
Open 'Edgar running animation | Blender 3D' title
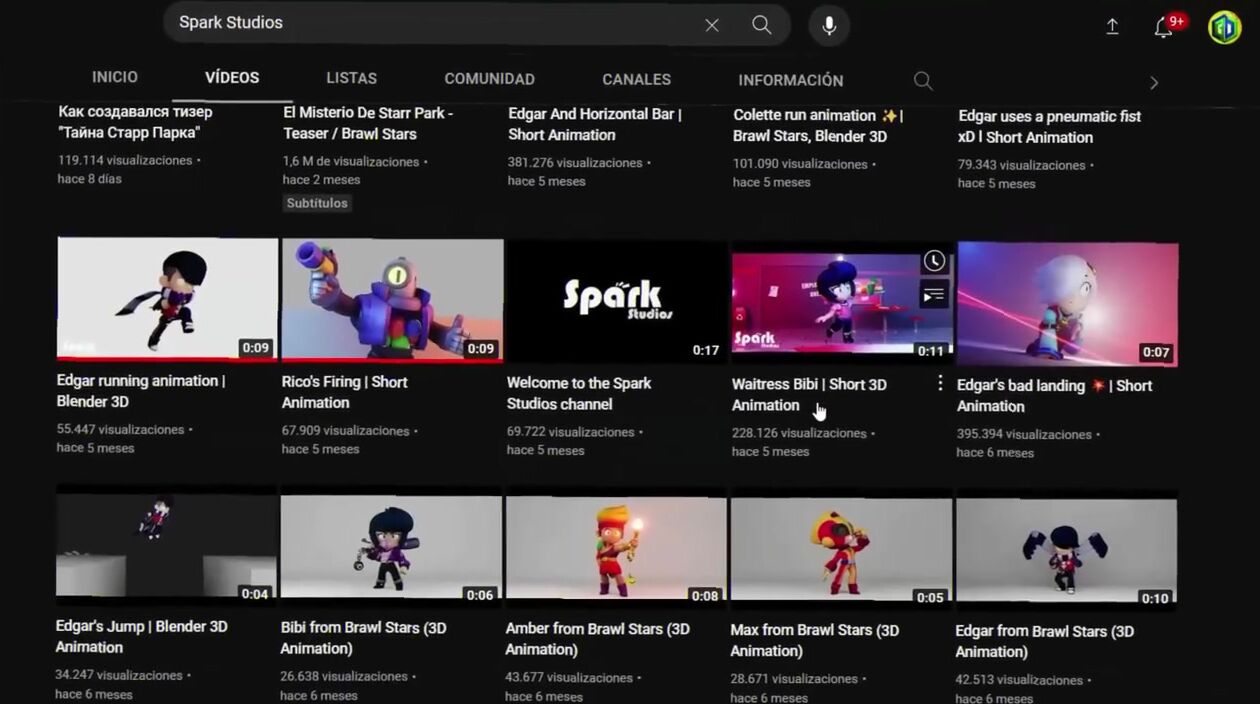click(x=141, y=391)
